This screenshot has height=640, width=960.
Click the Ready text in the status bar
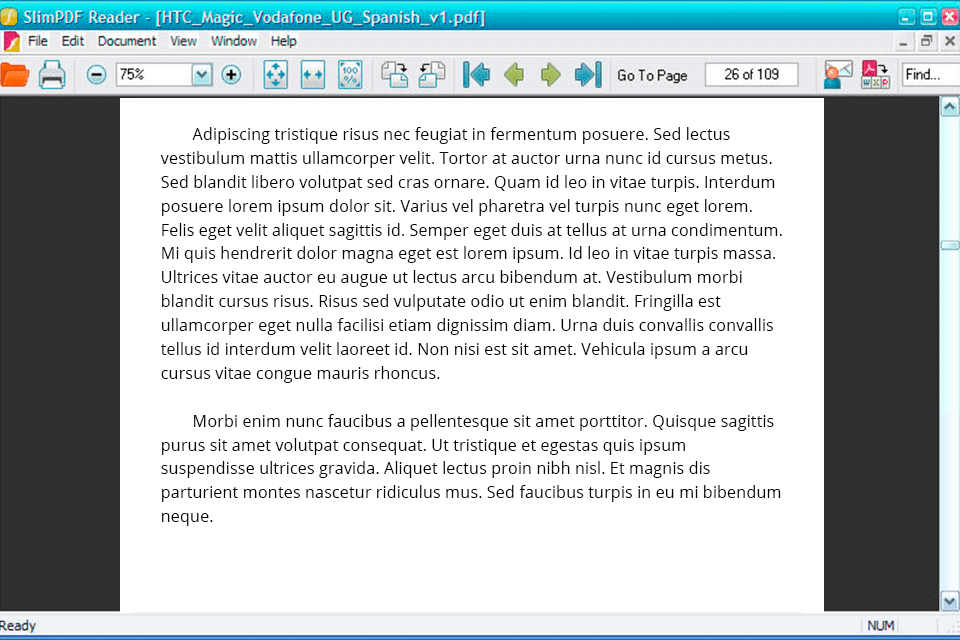18,625
